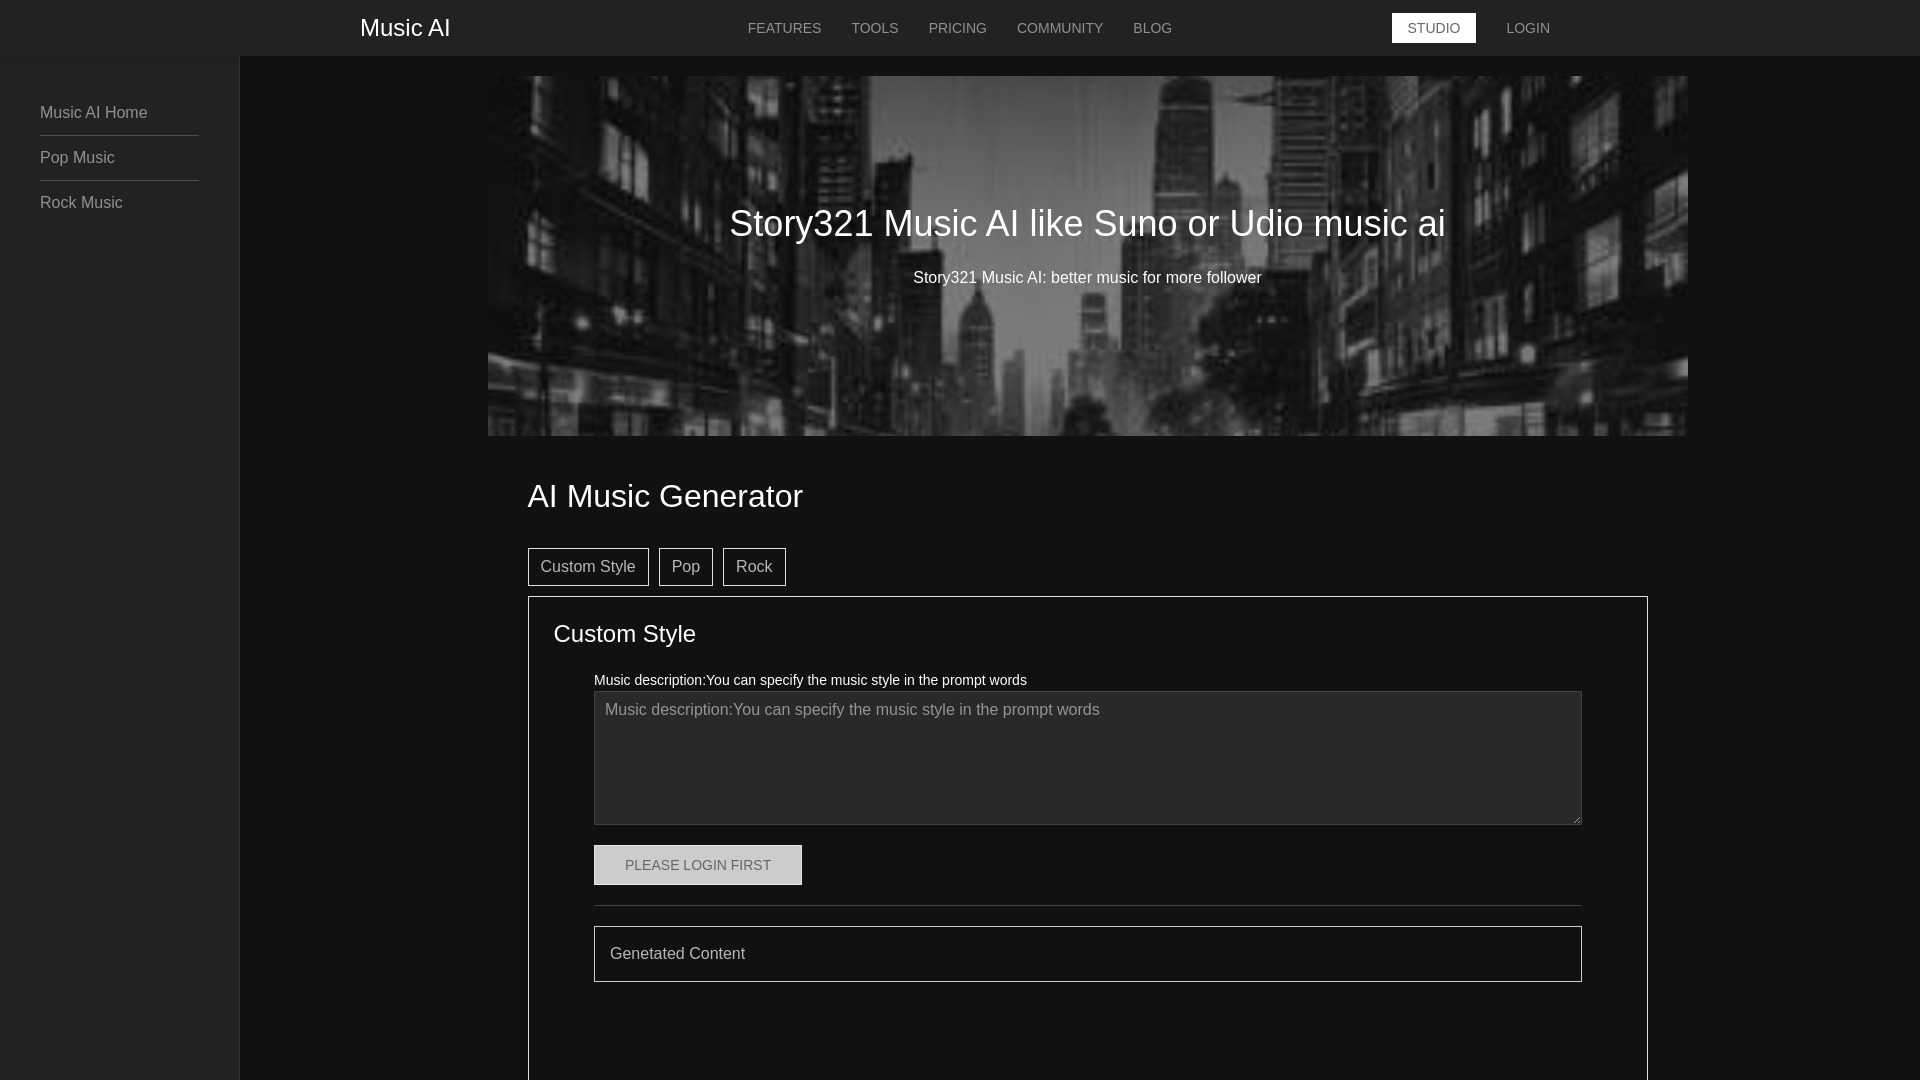Image resolution: width=1920 pixels, height=1080 pixels.
Task: Click the Music AI Home sidebar icon
Action: point(94,112)
